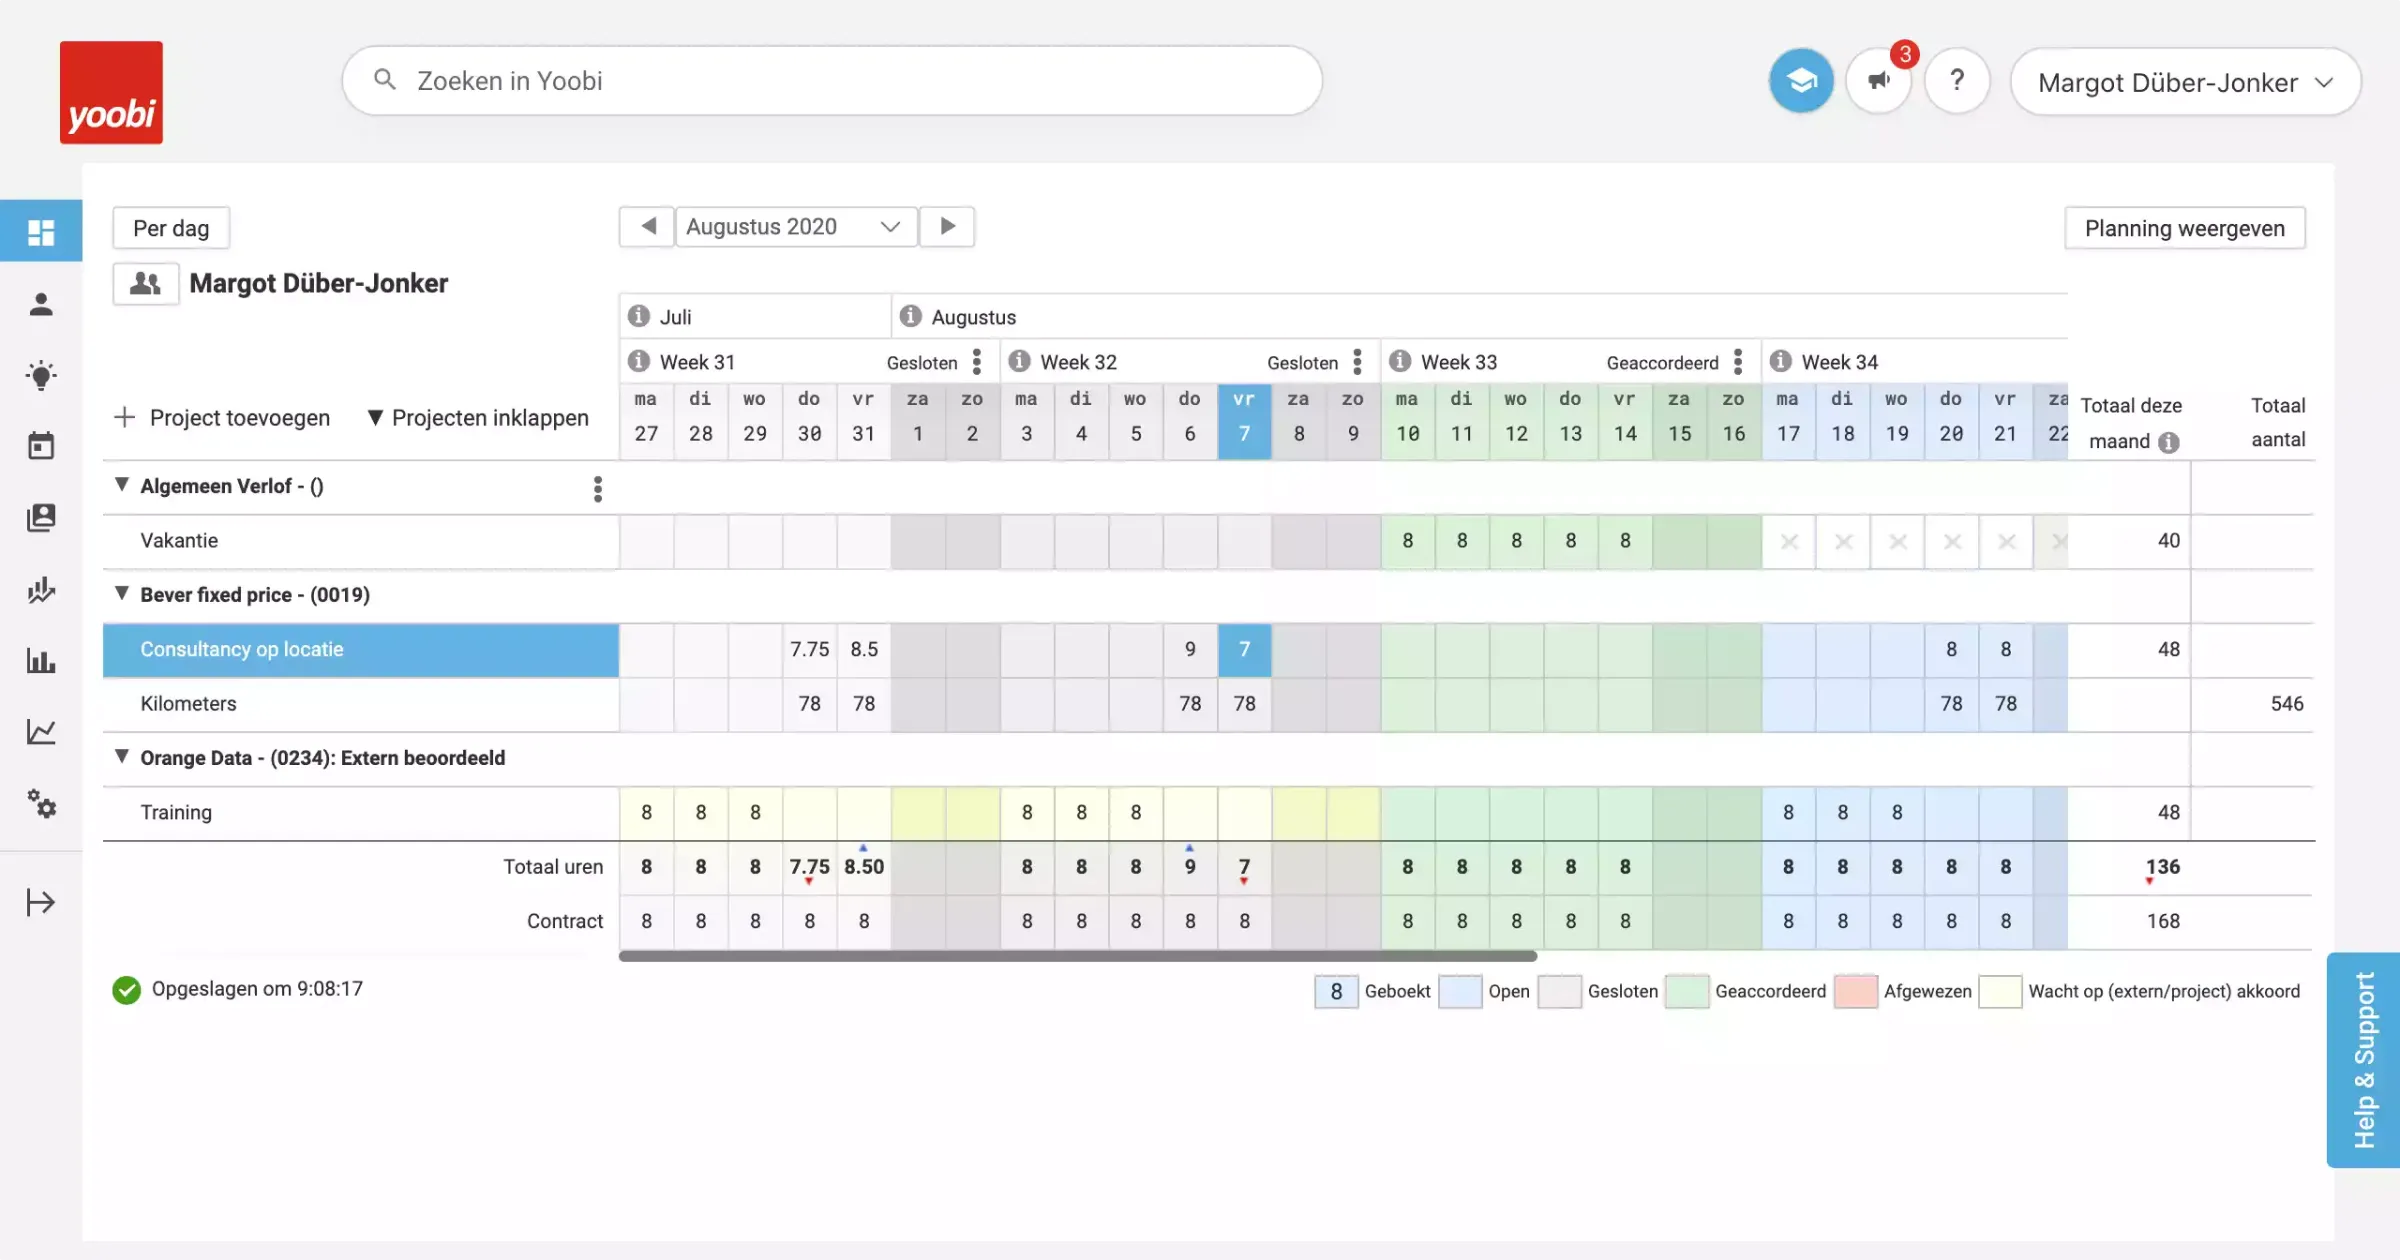The width and height of the screenshot is (2400, 1260).
Task: Open the calendar sidebar icon
Action: (x=41, y=446)
